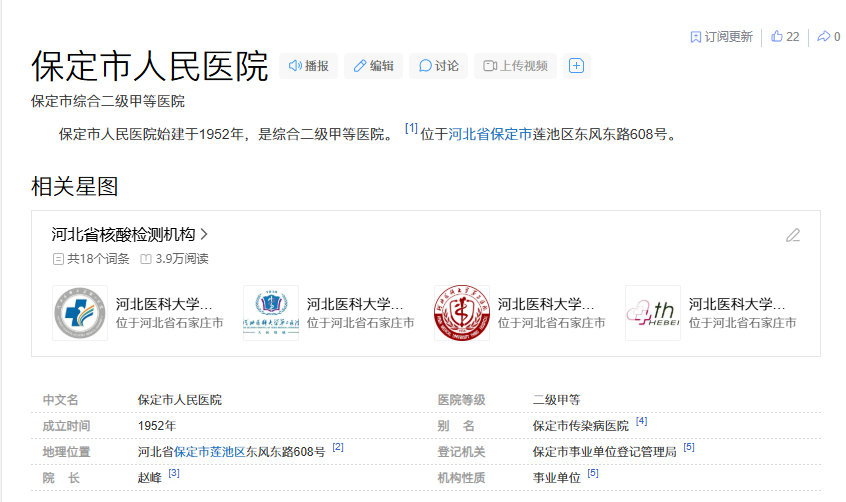Select the title 保定市人民医院 heading

tap(150, 66)
